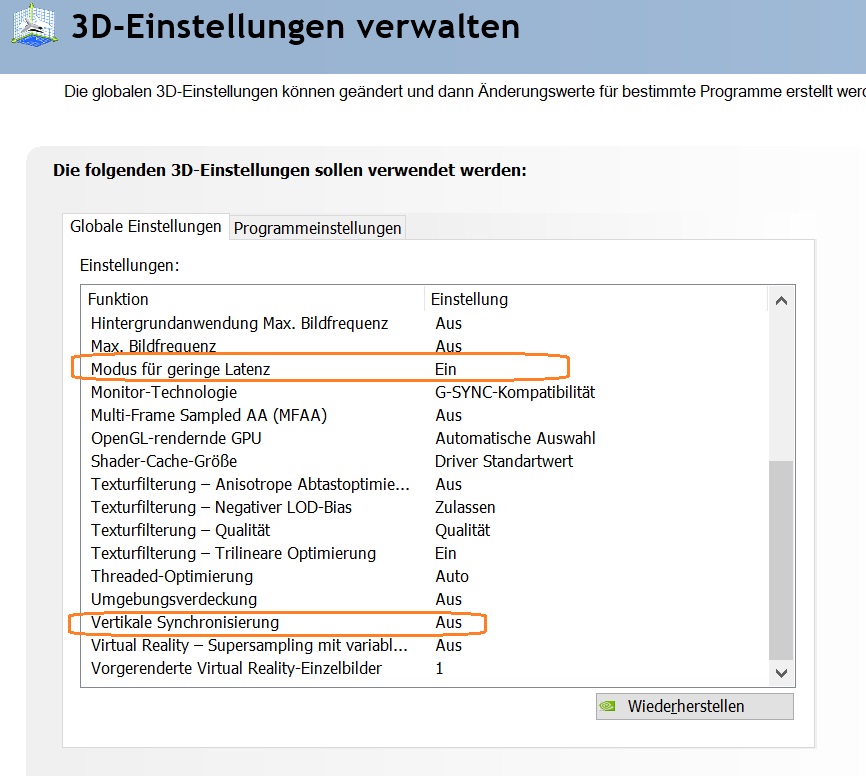Select Virtual Reality Supersampling row
Screen dimensions: 866x776
click(x=424, y=645)
